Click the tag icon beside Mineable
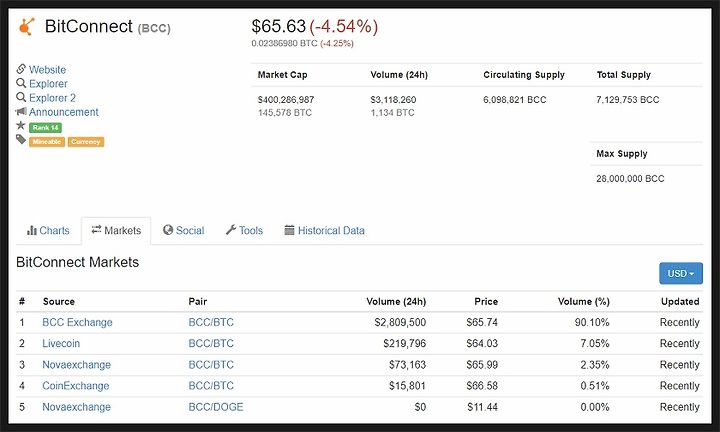This screenshot has width=720, height=432. 21,140
